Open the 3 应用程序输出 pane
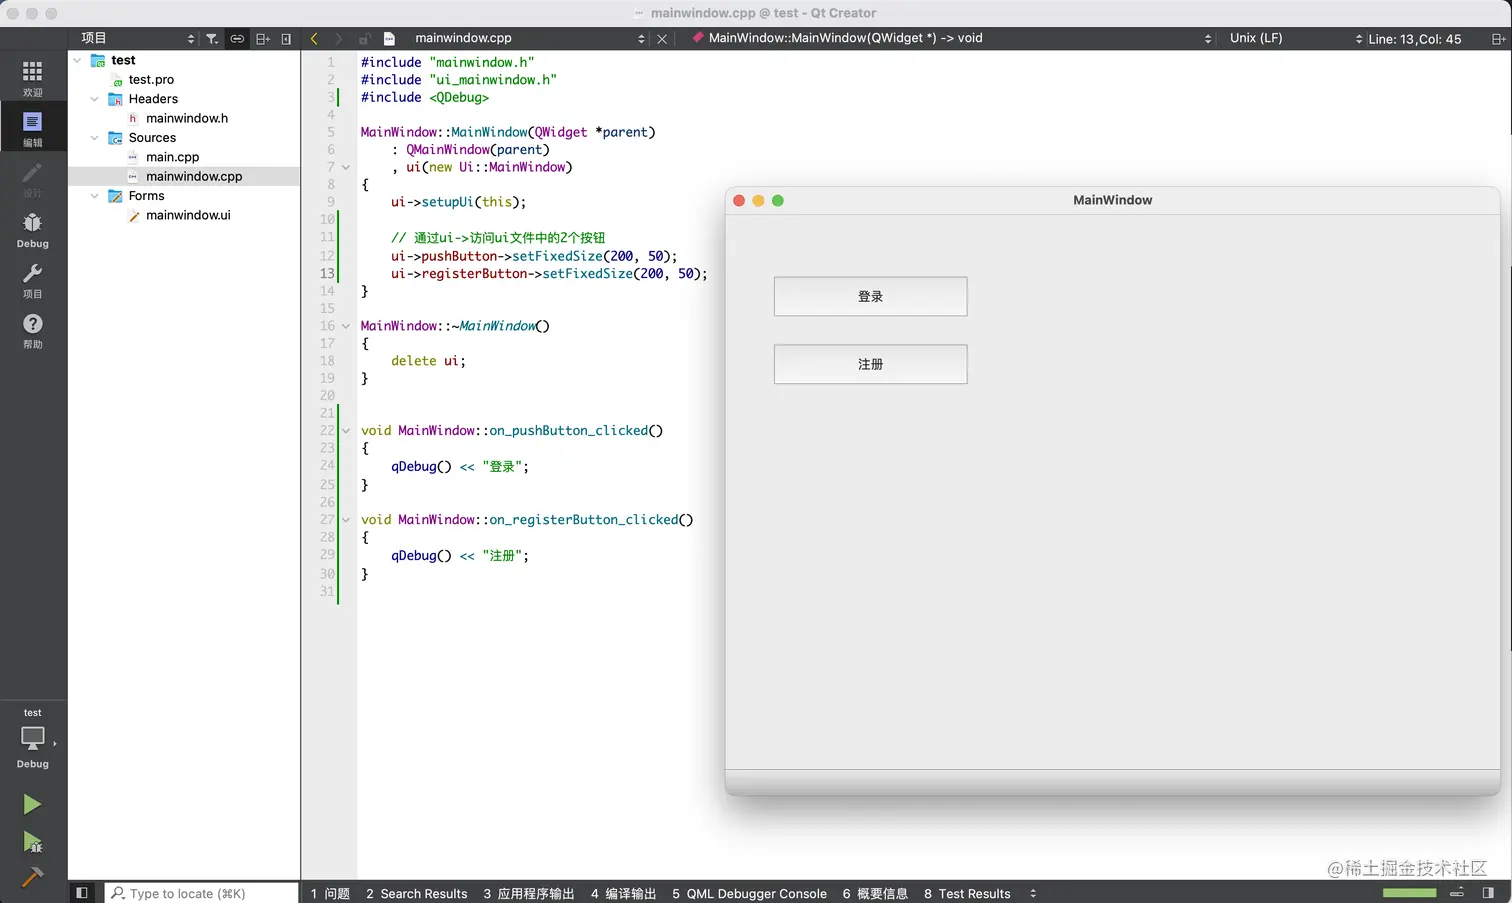 [529, 893]
